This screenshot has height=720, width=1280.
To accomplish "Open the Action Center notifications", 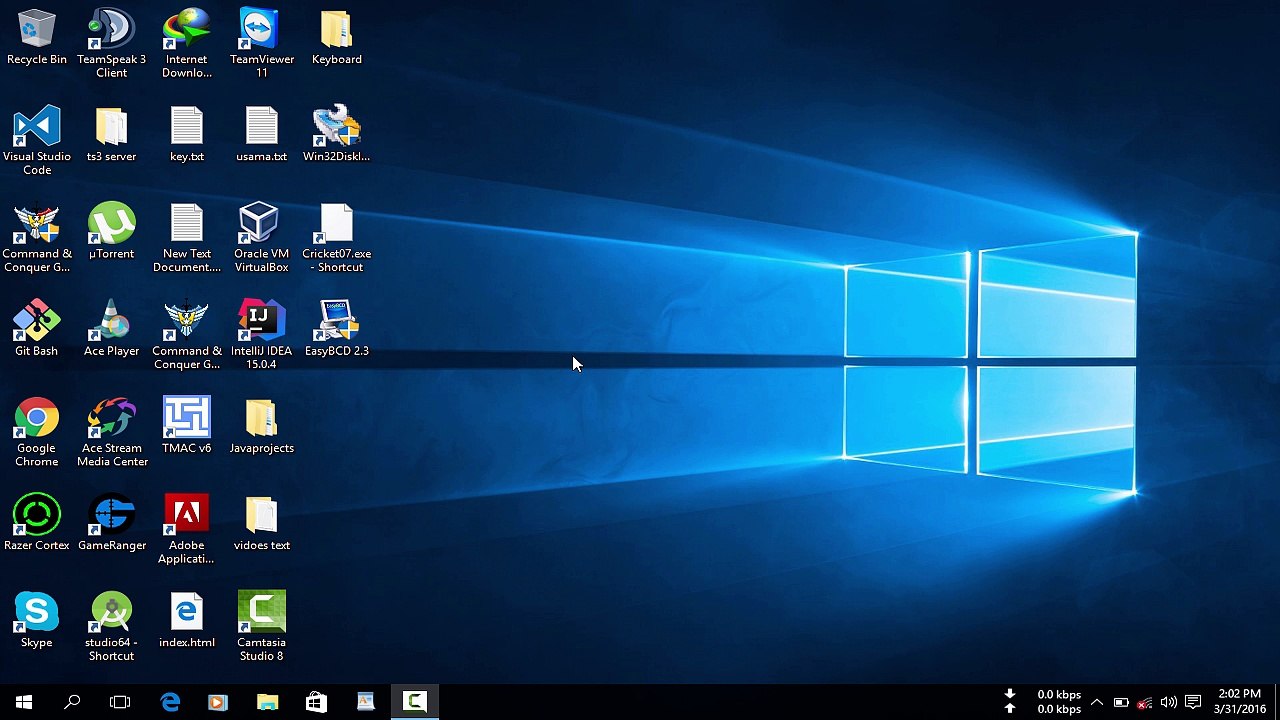I will pos(1192,702).
